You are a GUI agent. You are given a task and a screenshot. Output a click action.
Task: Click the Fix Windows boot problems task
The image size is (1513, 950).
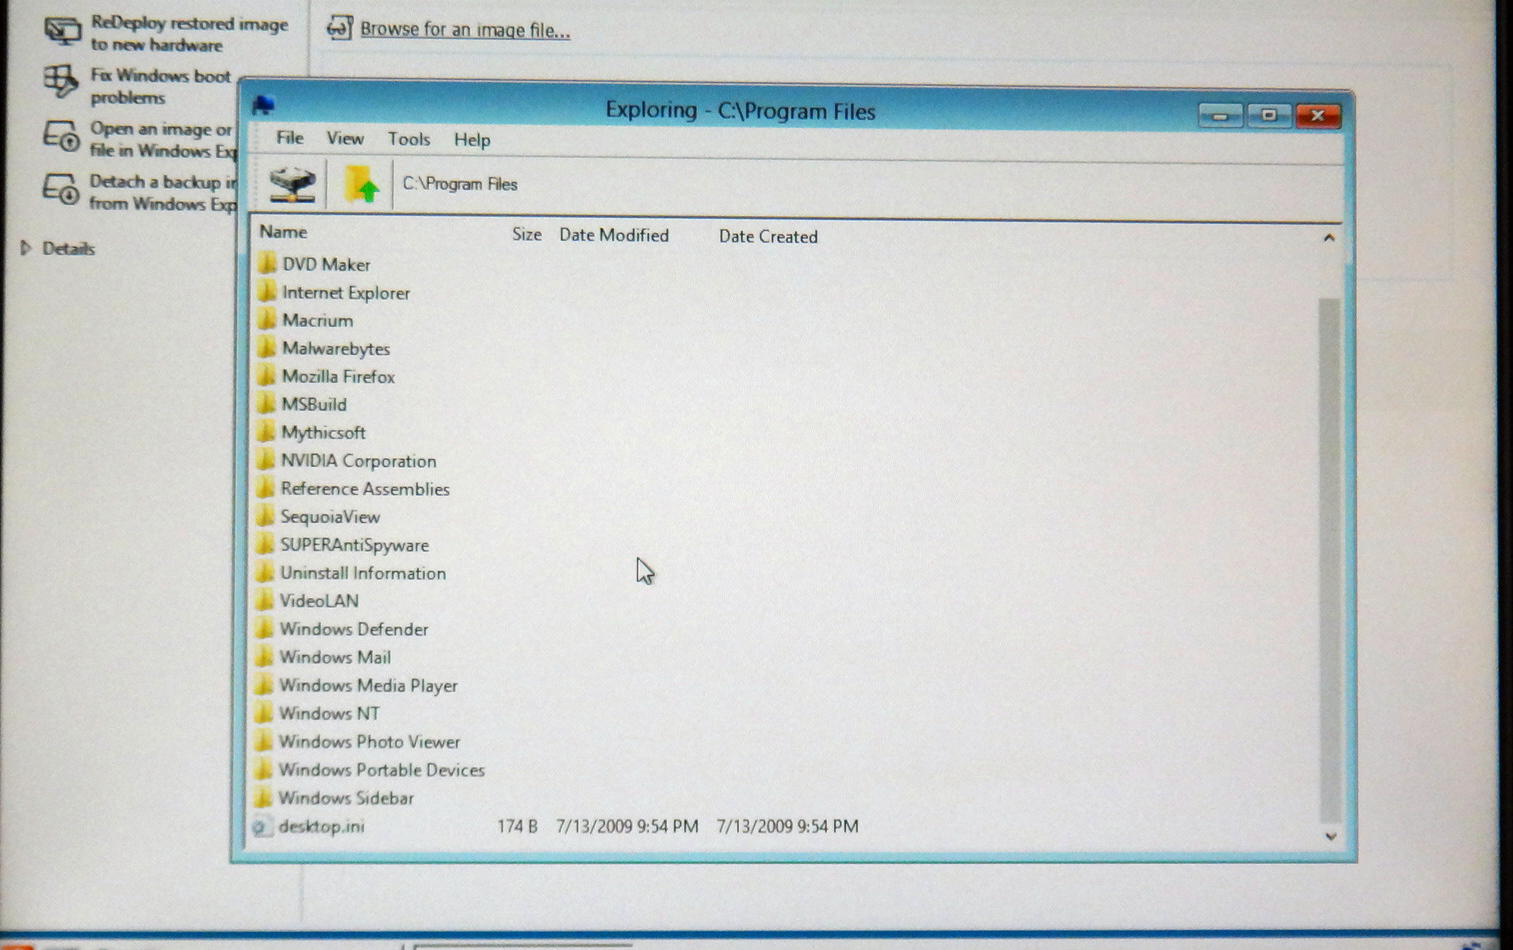159,86
